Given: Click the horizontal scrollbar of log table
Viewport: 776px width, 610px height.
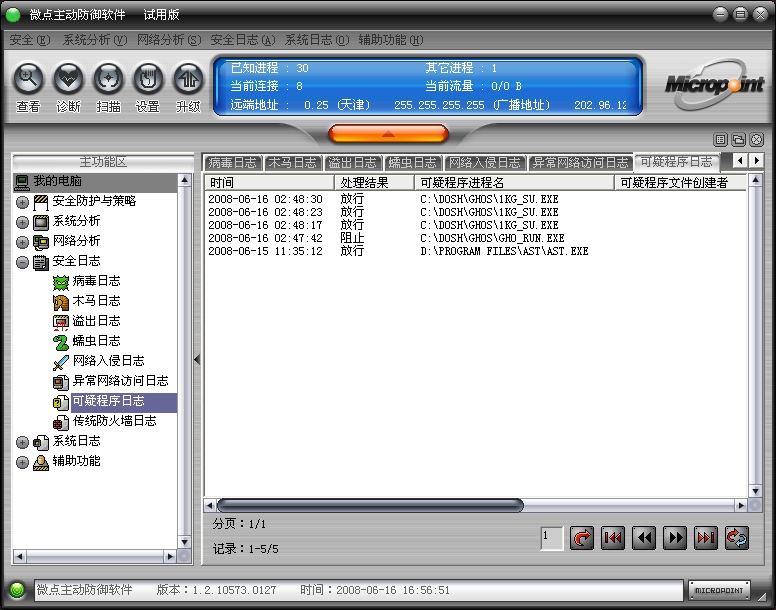Looking at the screenshot, I should coord(369,506).
